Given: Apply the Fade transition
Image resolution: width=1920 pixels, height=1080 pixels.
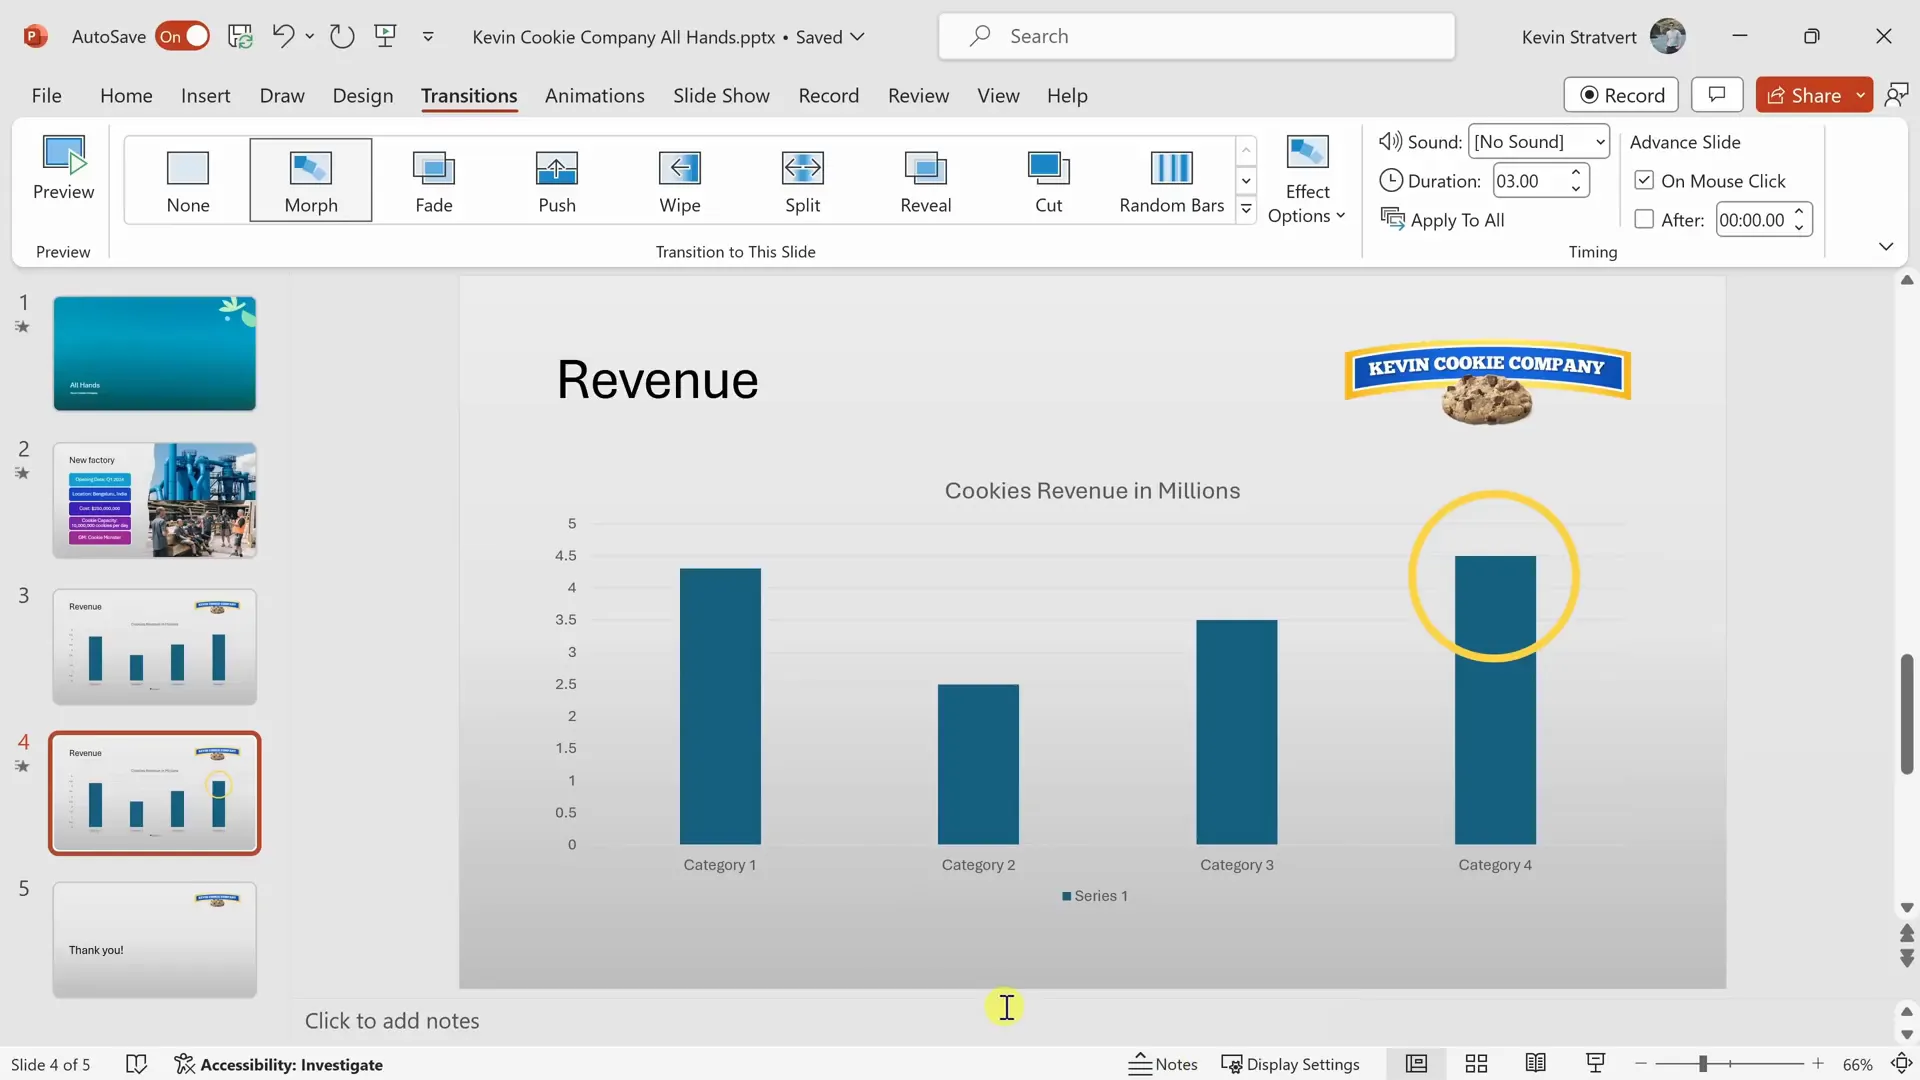Looking at the screenshot, I should click(x=434, y=181).
